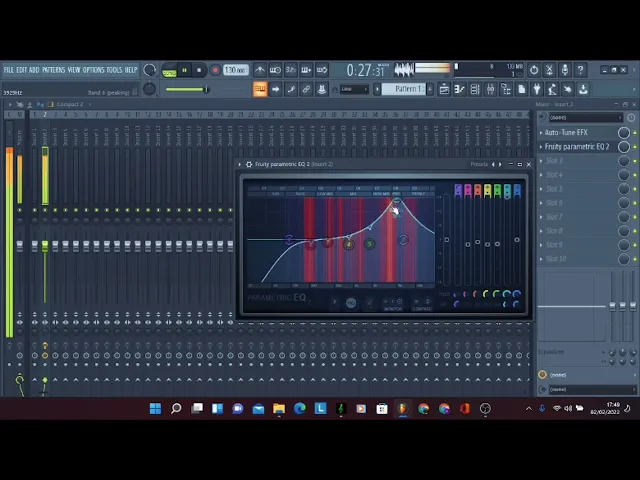Viewport: 640px width, 480px height.
Task: Expand the Slot 7 arrow menu
Action: pyautogui.click(x=541, y=217)
